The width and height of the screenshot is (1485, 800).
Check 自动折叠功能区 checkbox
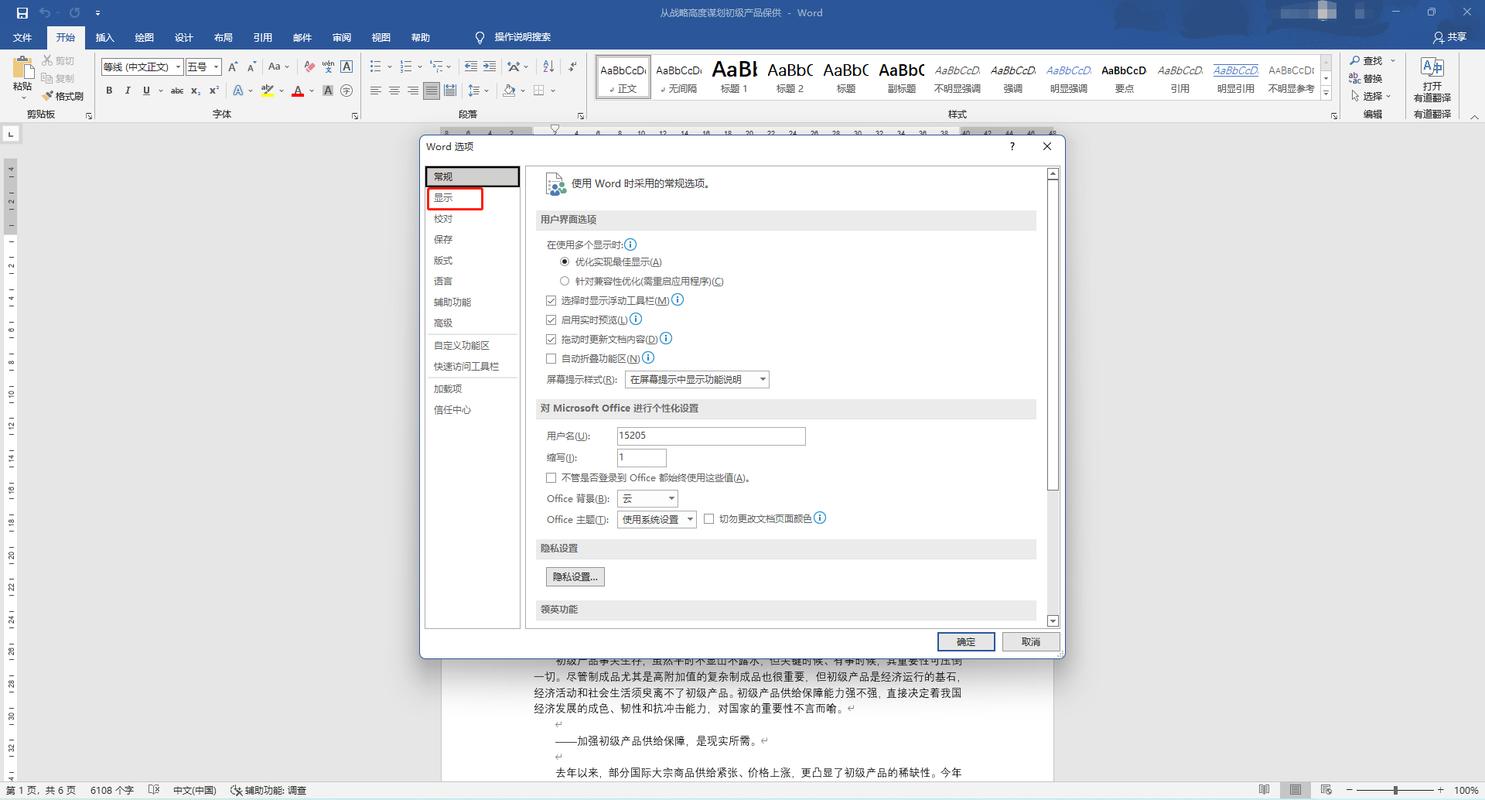tap(551, 358)
